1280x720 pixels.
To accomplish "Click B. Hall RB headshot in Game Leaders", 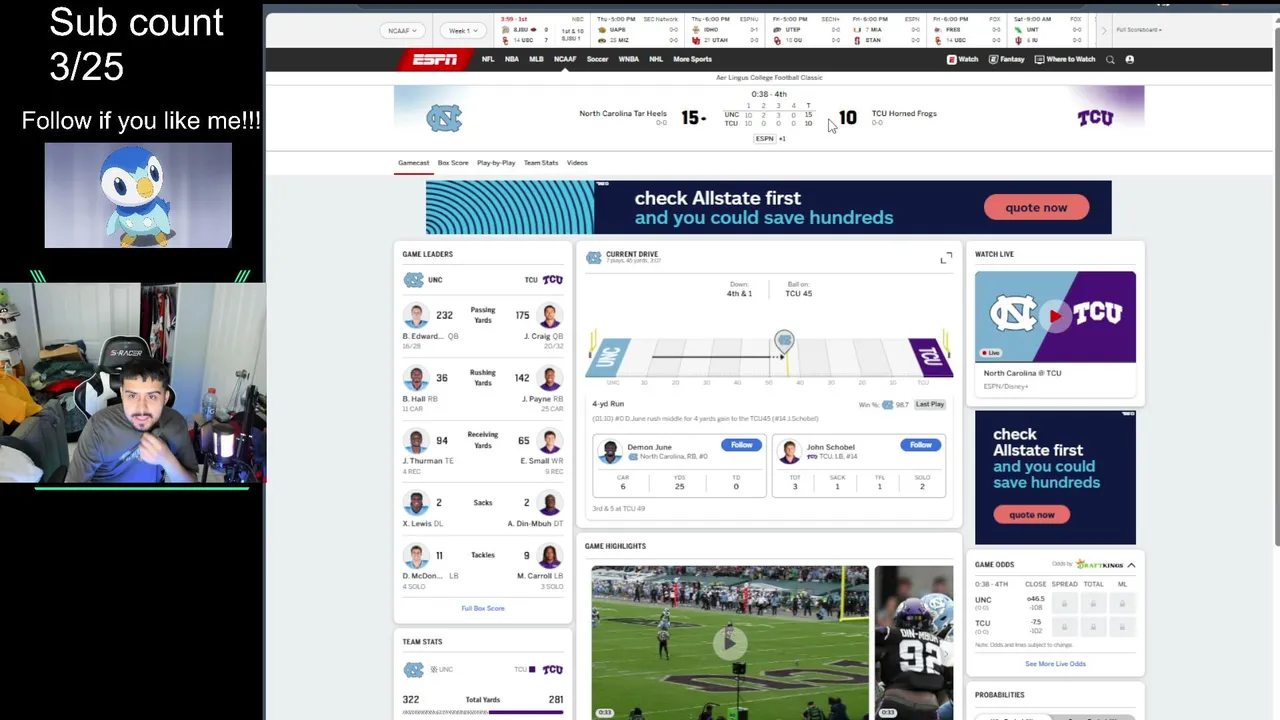I will click(416, 379).
